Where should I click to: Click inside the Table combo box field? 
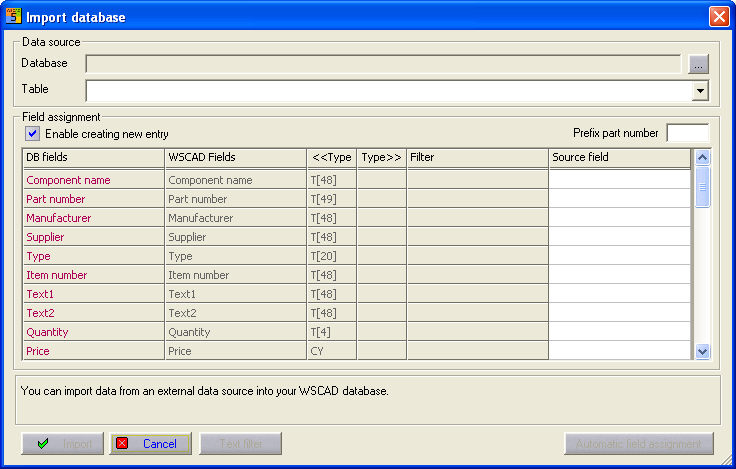(389, 91)
